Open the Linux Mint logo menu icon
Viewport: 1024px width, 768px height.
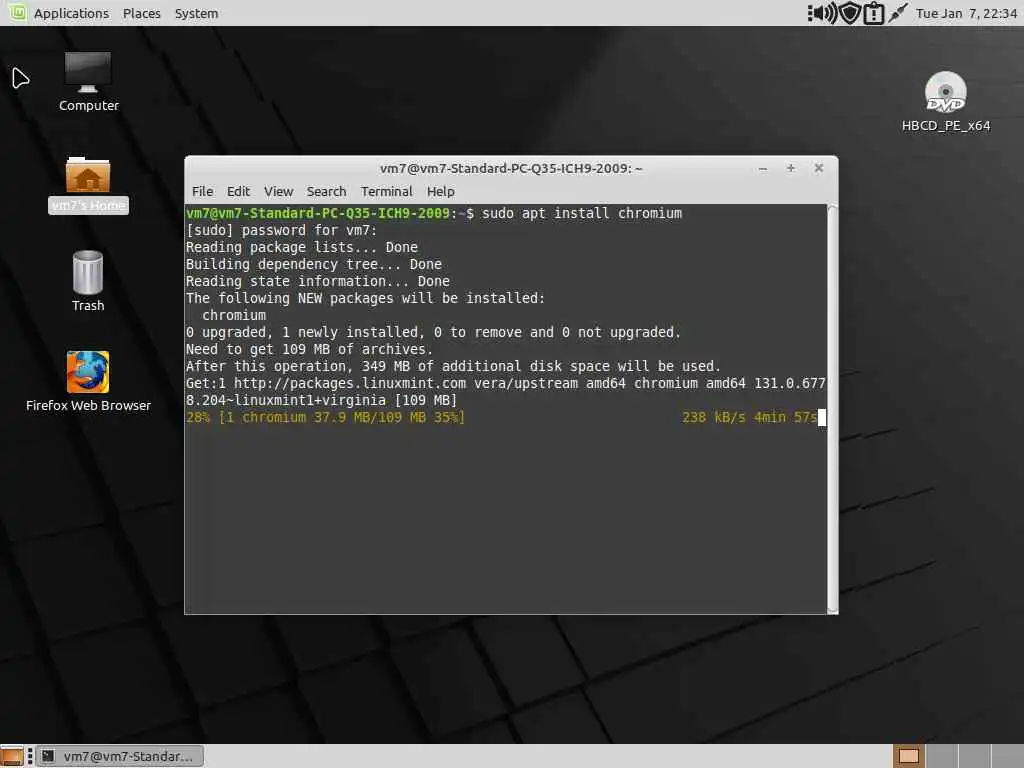pos(18,12)
